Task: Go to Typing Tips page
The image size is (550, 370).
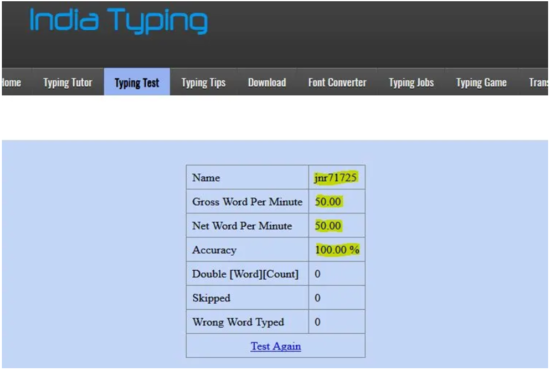Action: coord(203,82)
